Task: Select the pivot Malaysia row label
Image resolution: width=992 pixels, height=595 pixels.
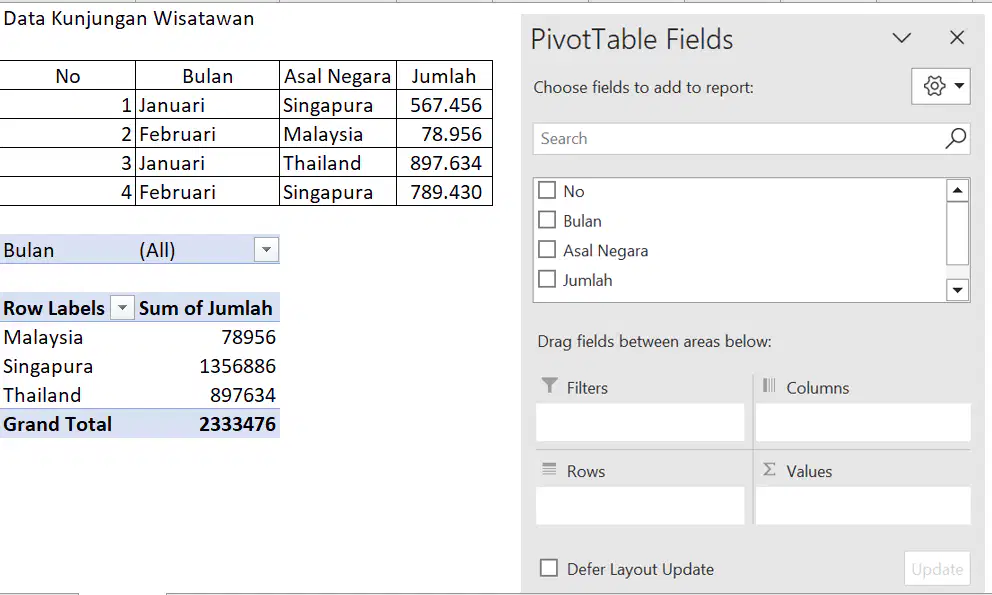Action: [x=68, y=337]
